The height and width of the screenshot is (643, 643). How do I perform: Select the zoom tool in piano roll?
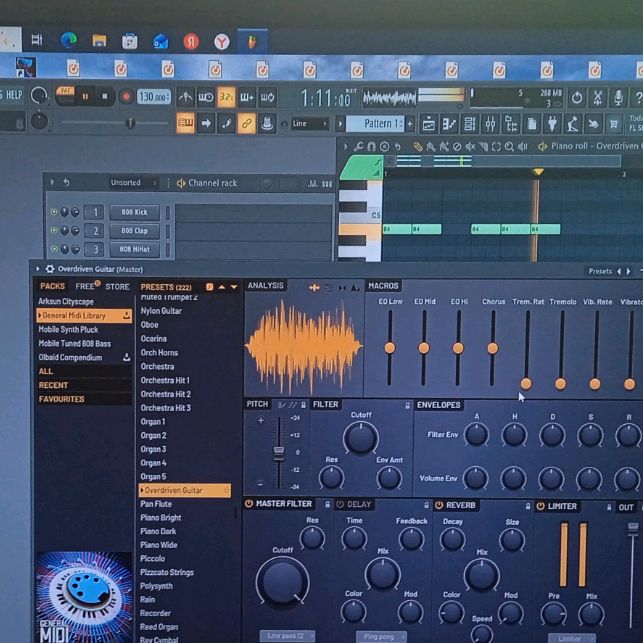pos(509,146)
